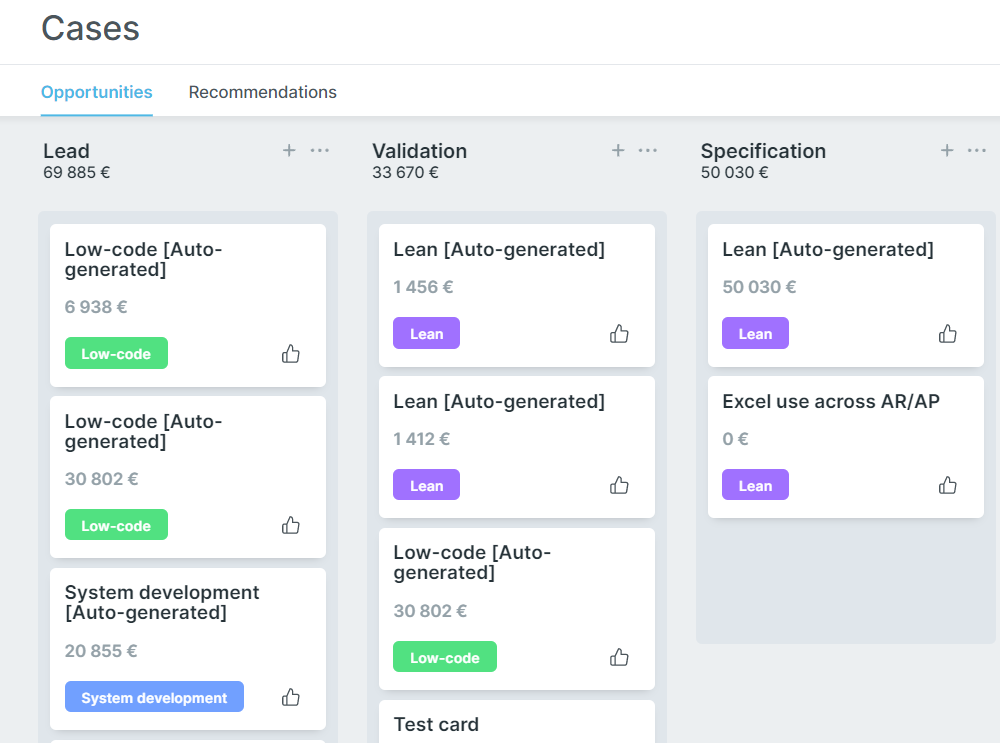
Task: Click the plus icon in the Validation column
Action: pos(618,150)
